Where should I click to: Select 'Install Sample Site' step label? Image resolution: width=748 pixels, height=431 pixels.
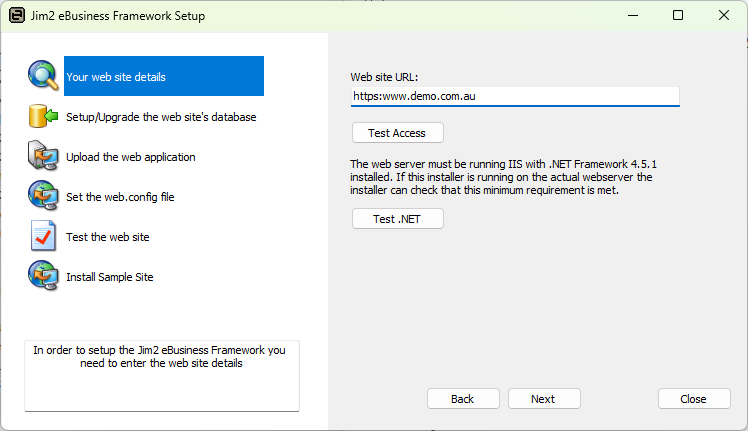click(x=110, y=277)
